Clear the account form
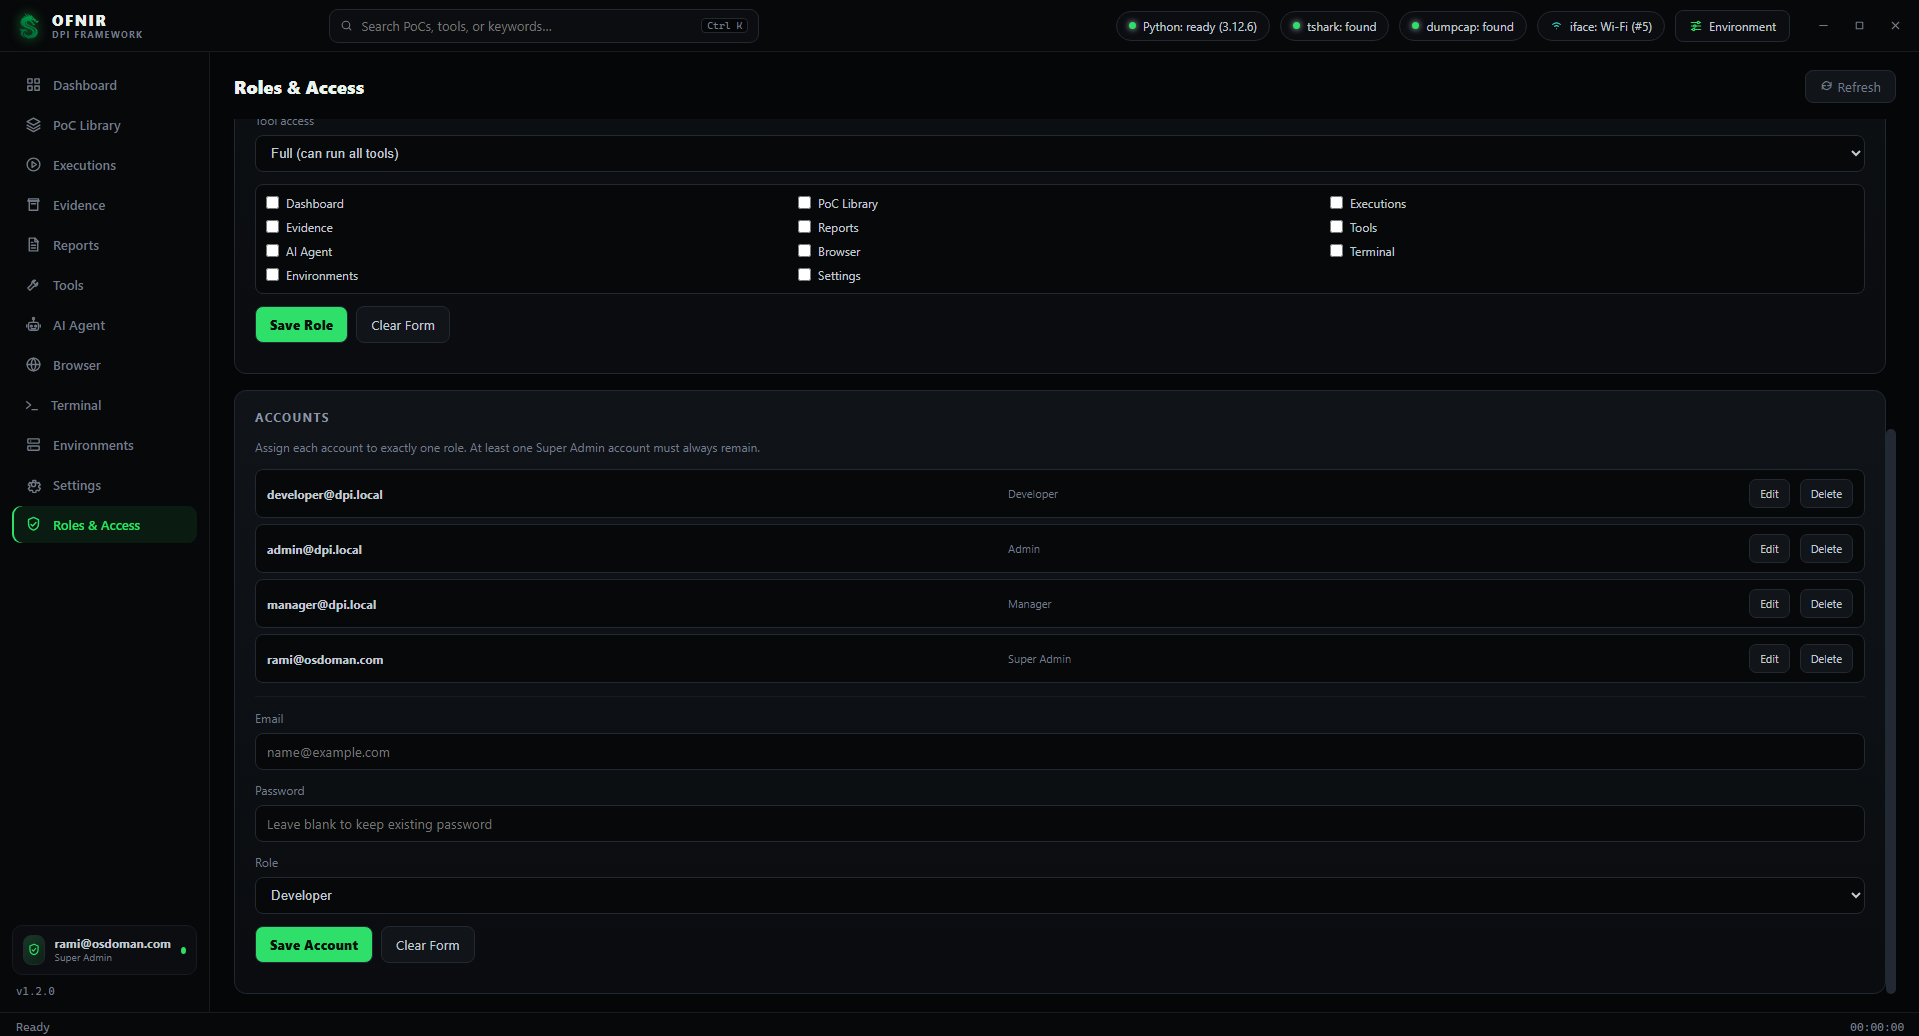Viewport: 1919px width, 1036px height. [428, 945]
